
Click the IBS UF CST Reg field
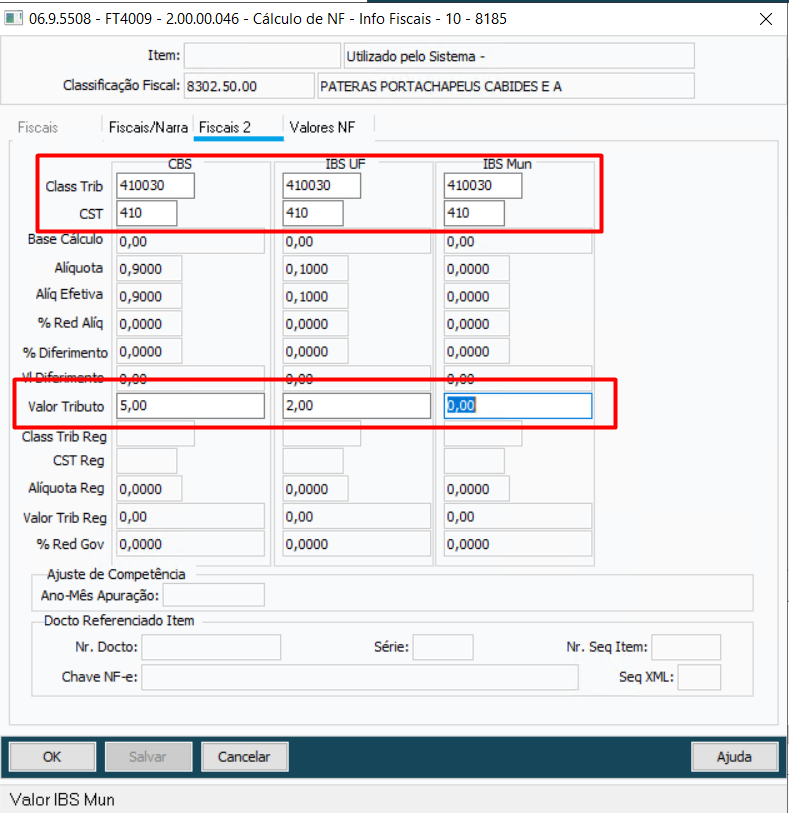click(313, 460)
